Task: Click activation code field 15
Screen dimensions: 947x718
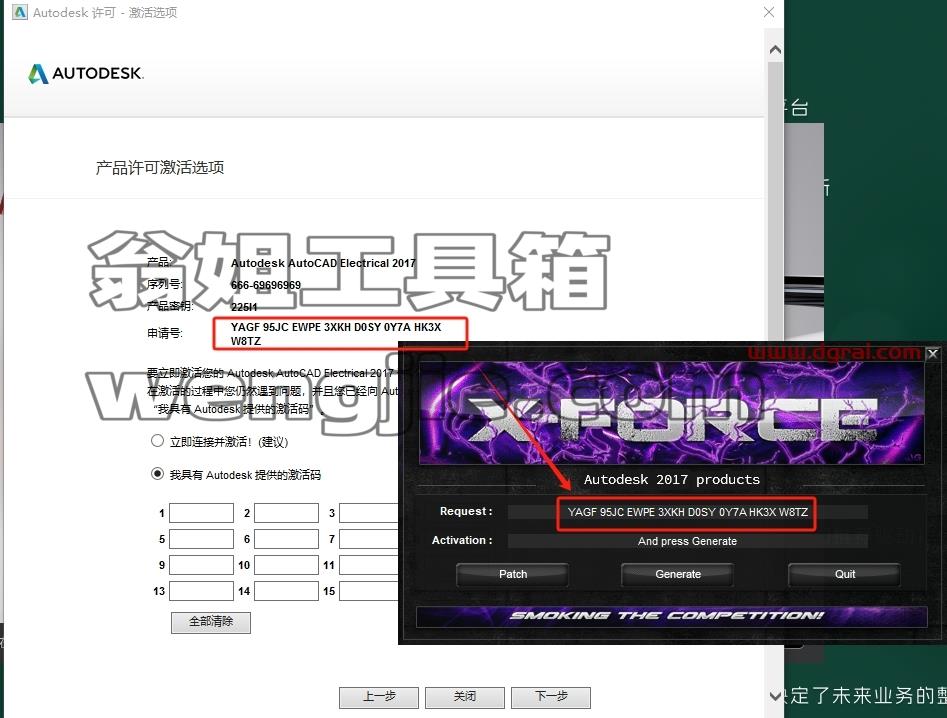Action: [x=368, y=591]
